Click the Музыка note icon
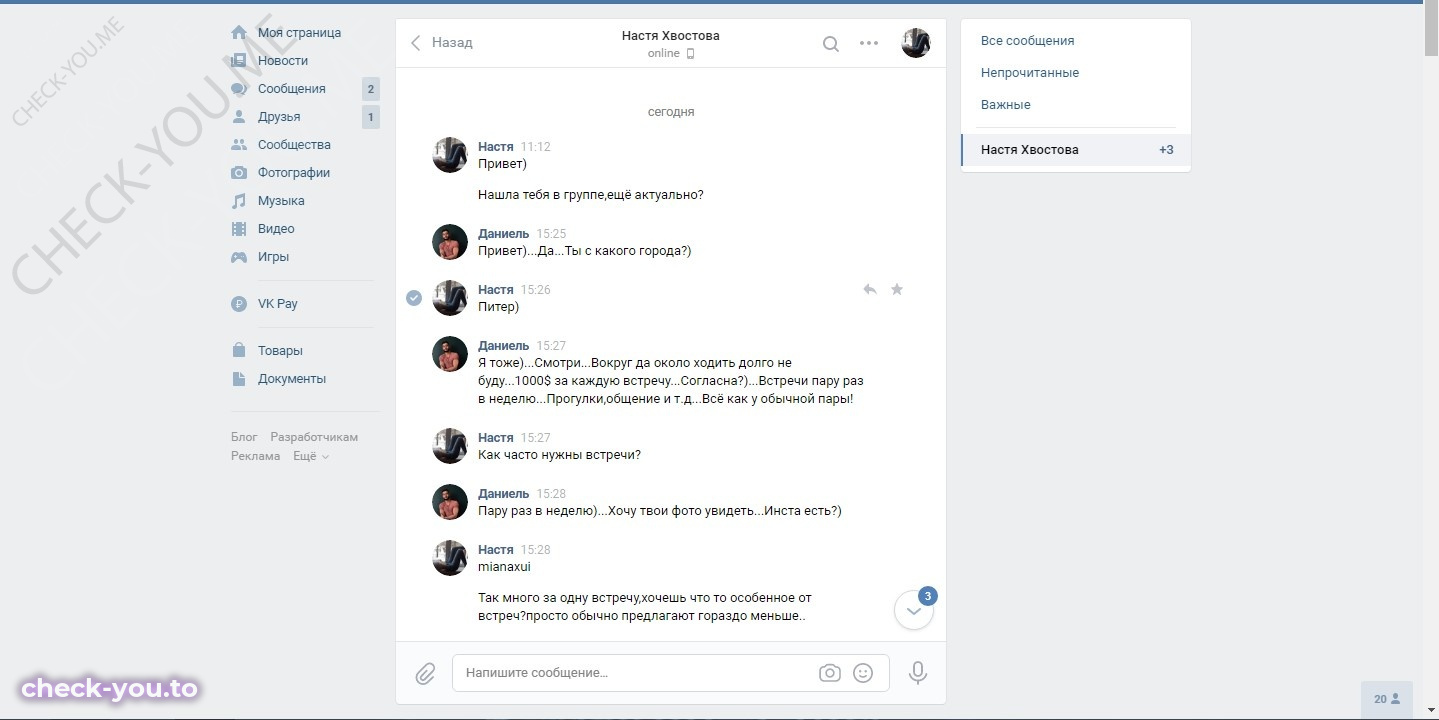 pyautogui.click(x=239, y=201)
